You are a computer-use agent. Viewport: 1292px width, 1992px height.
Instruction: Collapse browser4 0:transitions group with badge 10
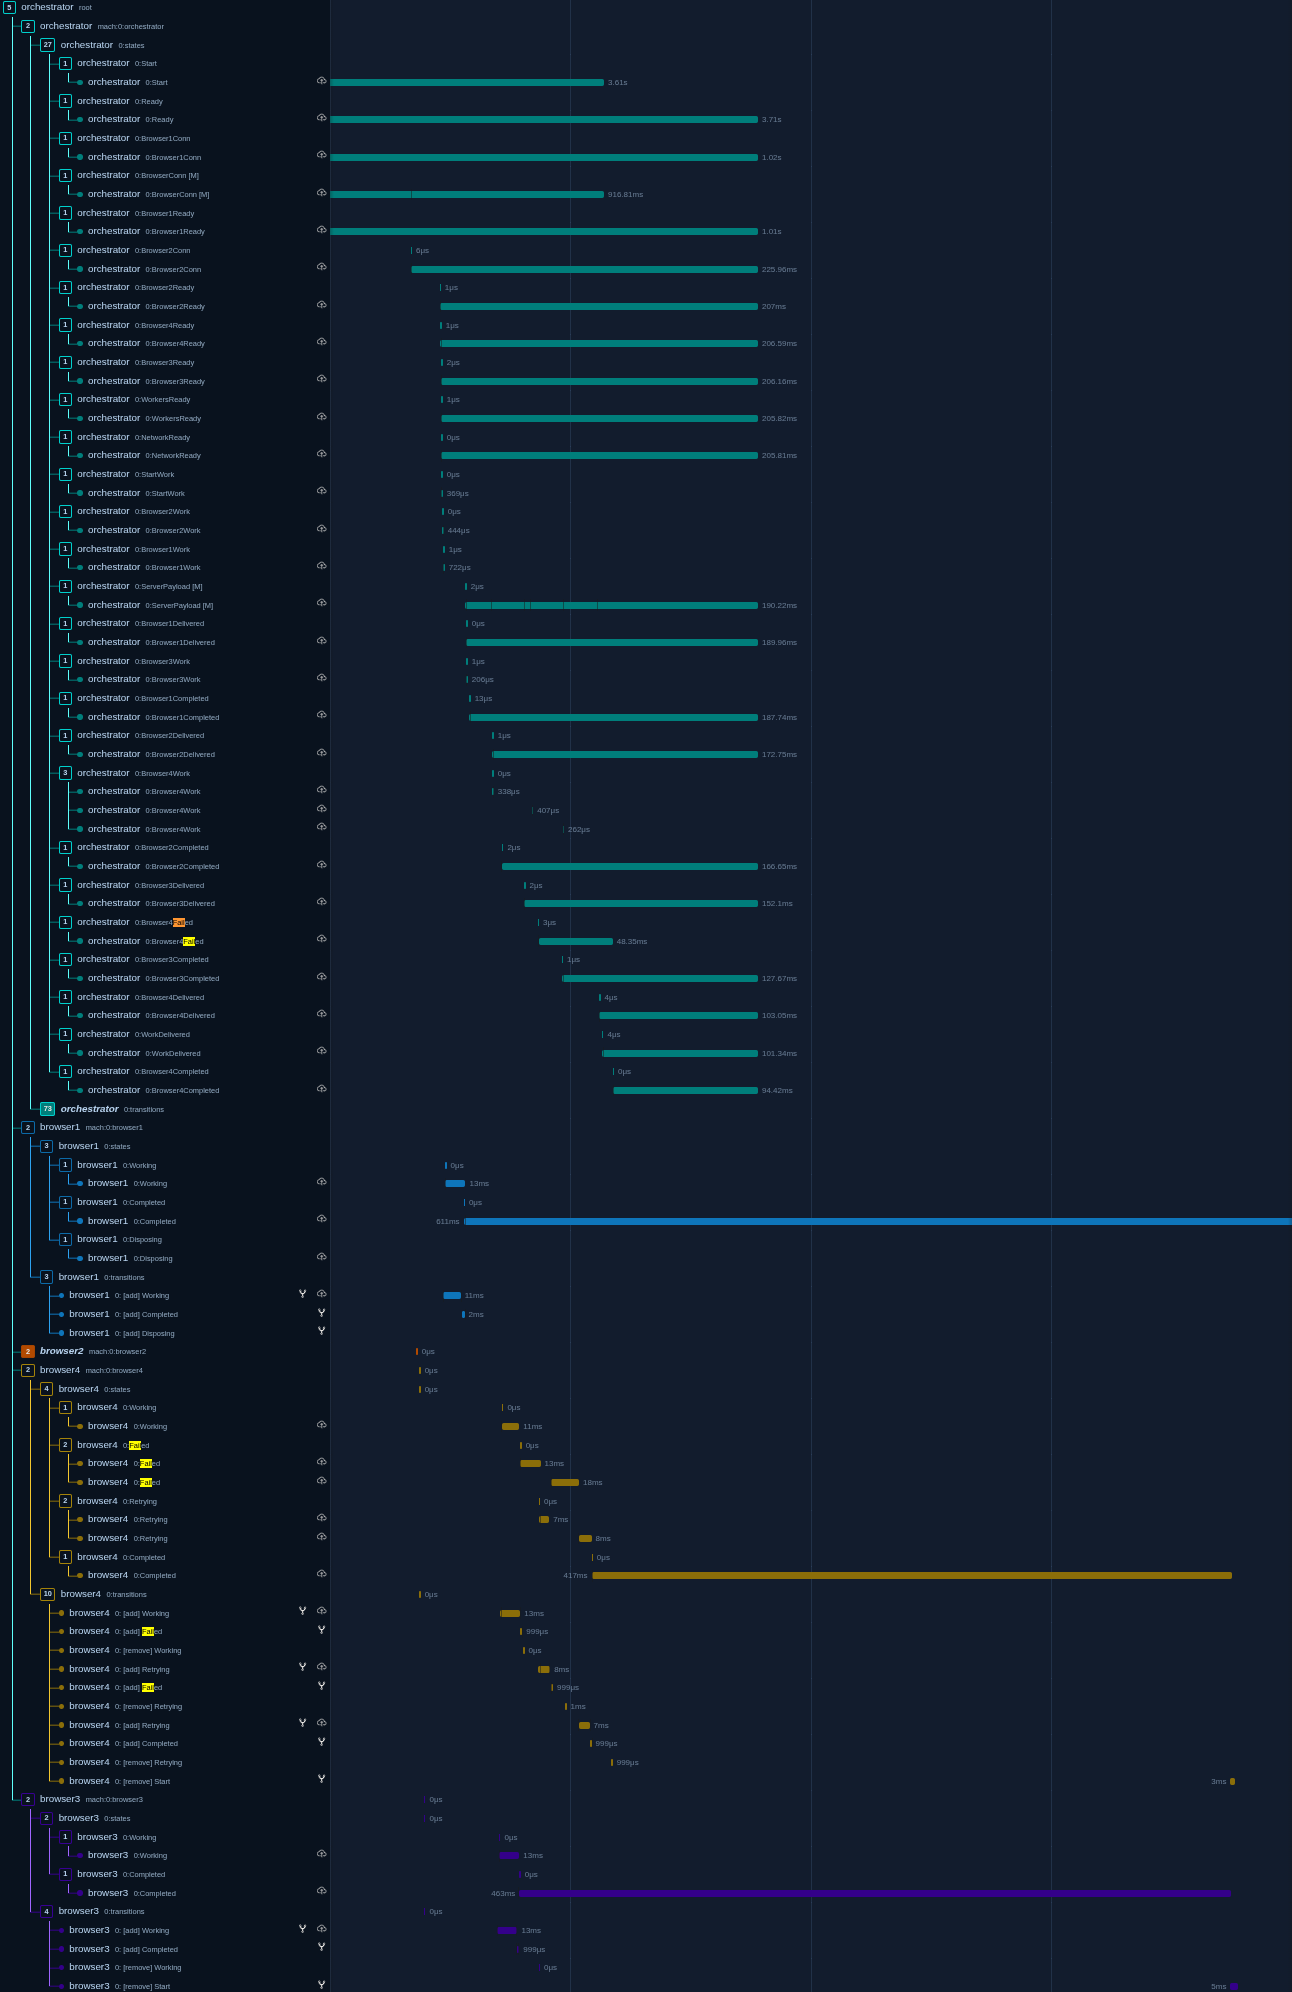pos(47,1594)
